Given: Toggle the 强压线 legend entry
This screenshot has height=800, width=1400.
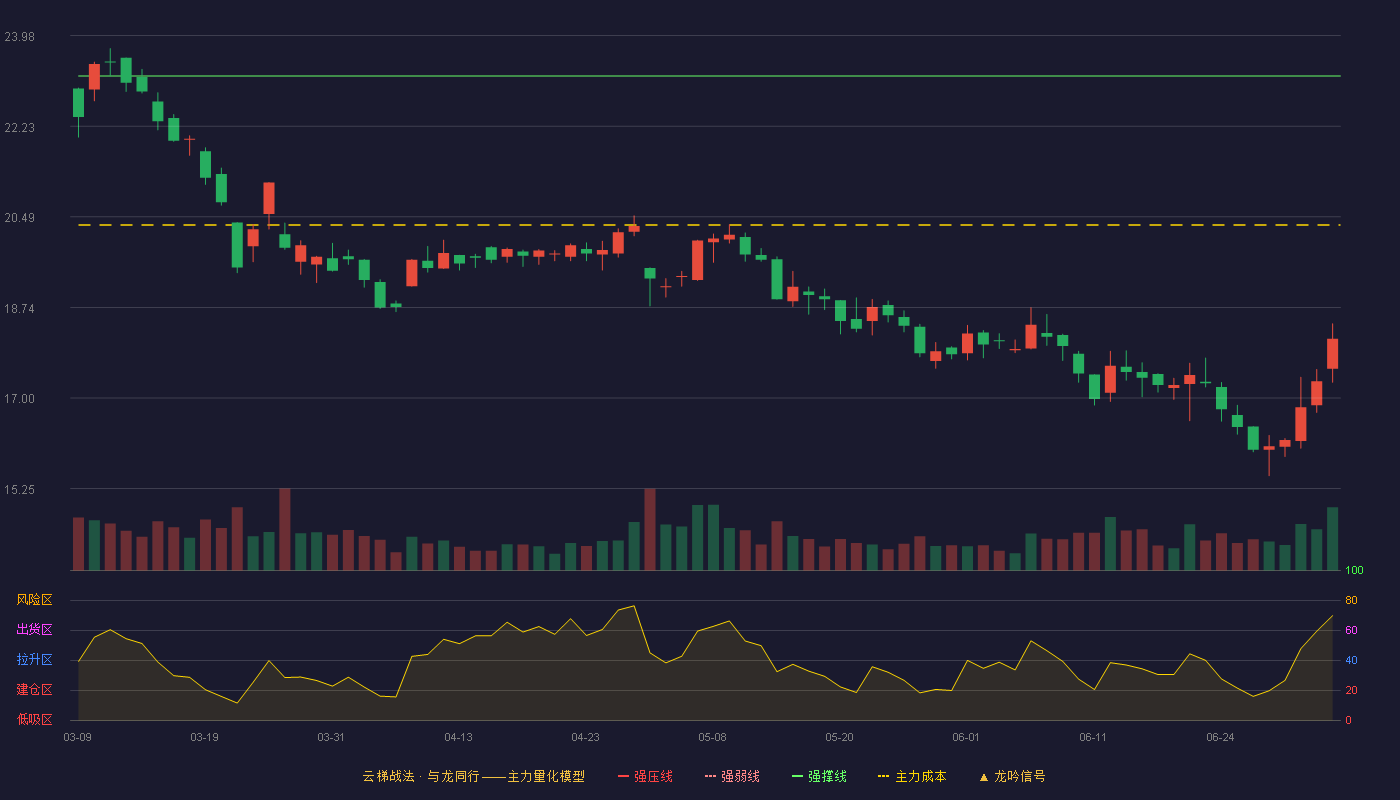Looking at the screenshot, I should 645,776.
